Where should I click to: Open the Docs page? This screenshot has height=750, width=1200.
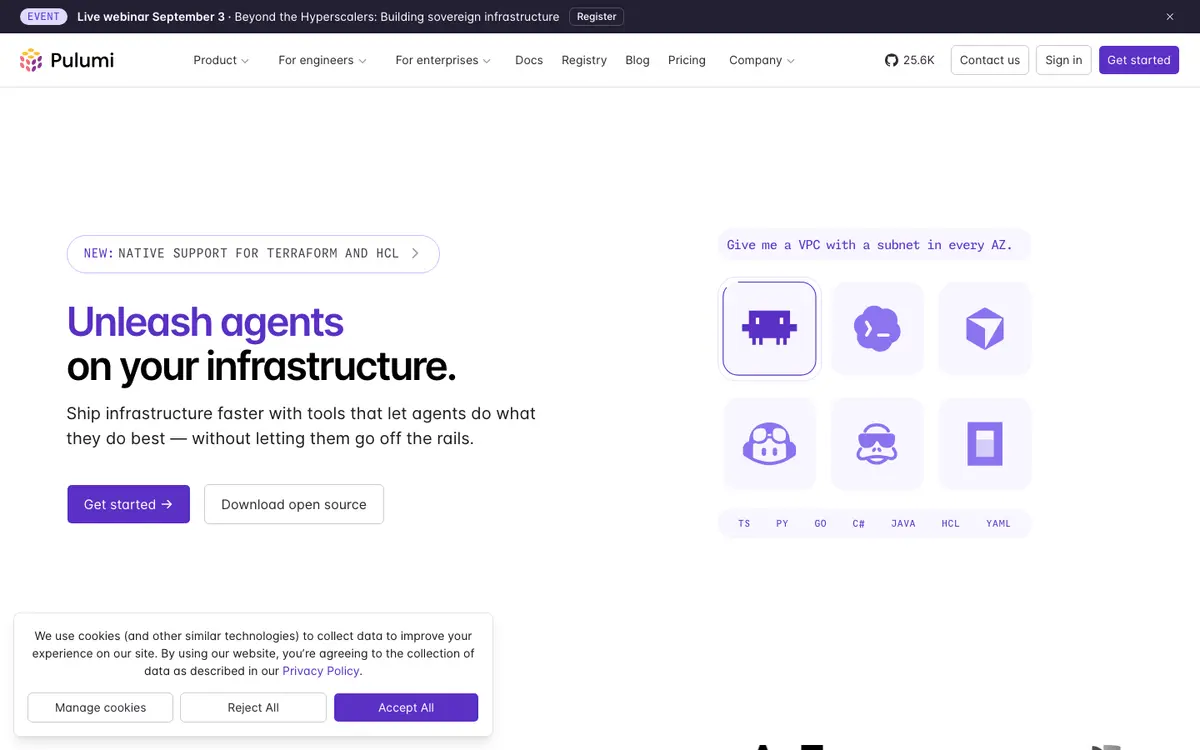point(529,60)
